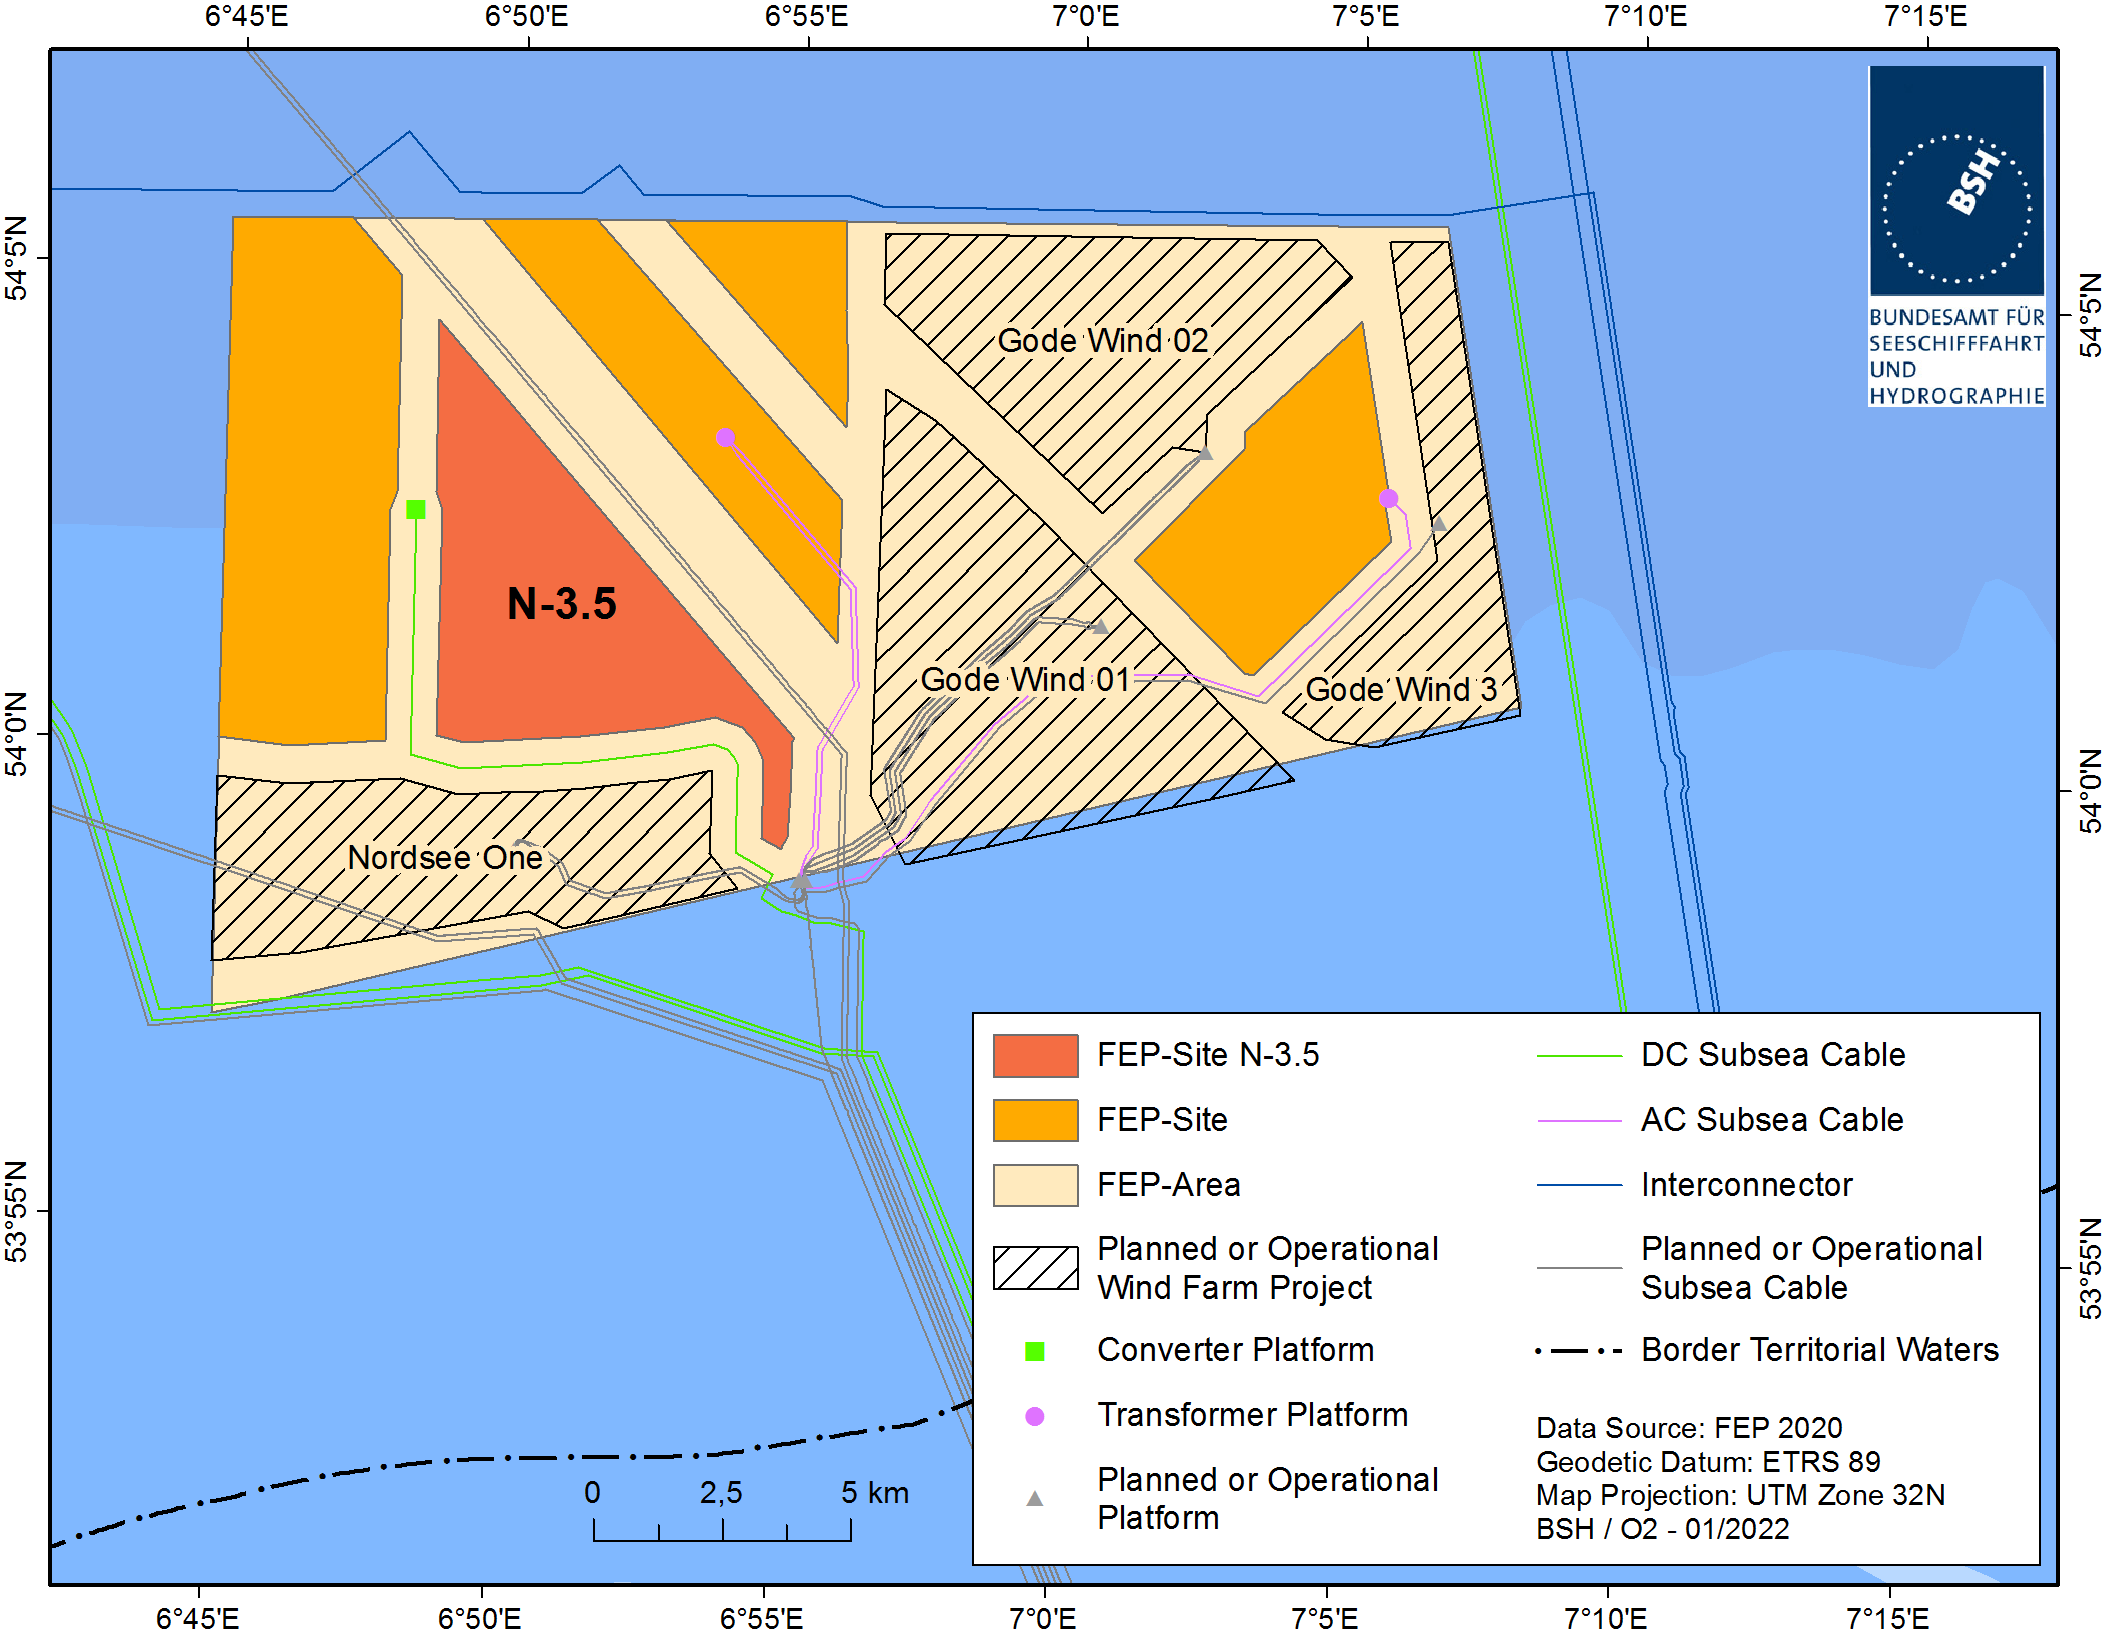Click the Transformer Platform legend circle
The height and width of the screenshot is (1634, 2106).
click(1035, 1416)
